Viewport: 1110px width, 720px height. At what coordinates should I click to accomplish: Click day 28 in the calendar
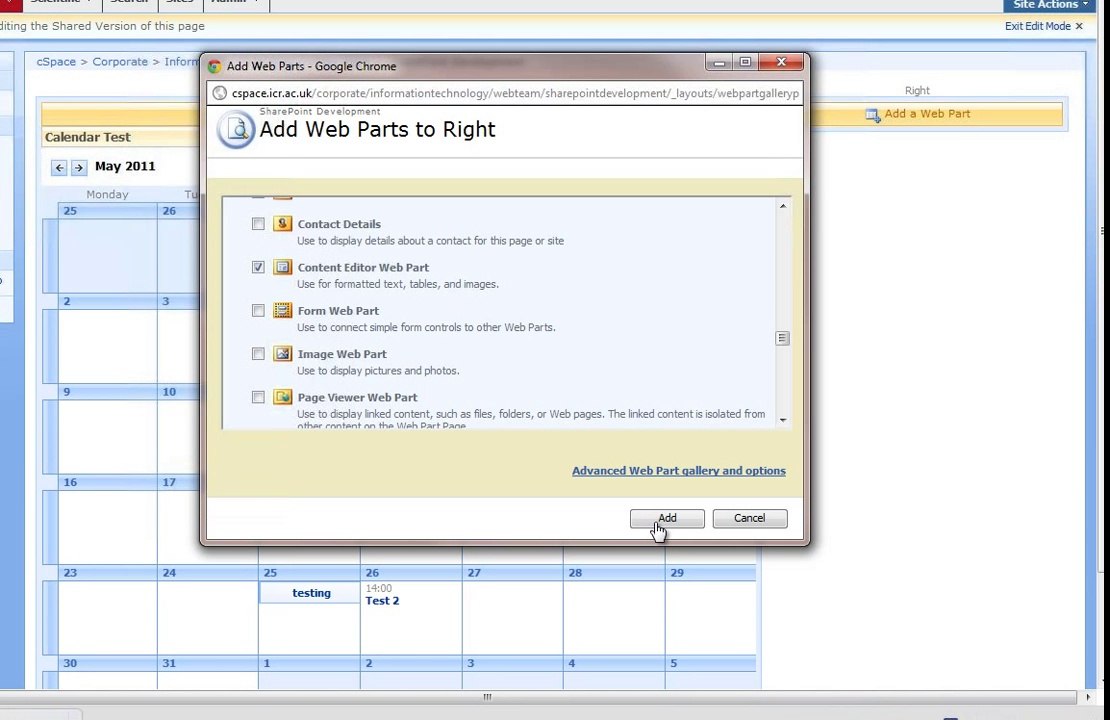click(x=576, y=573)
